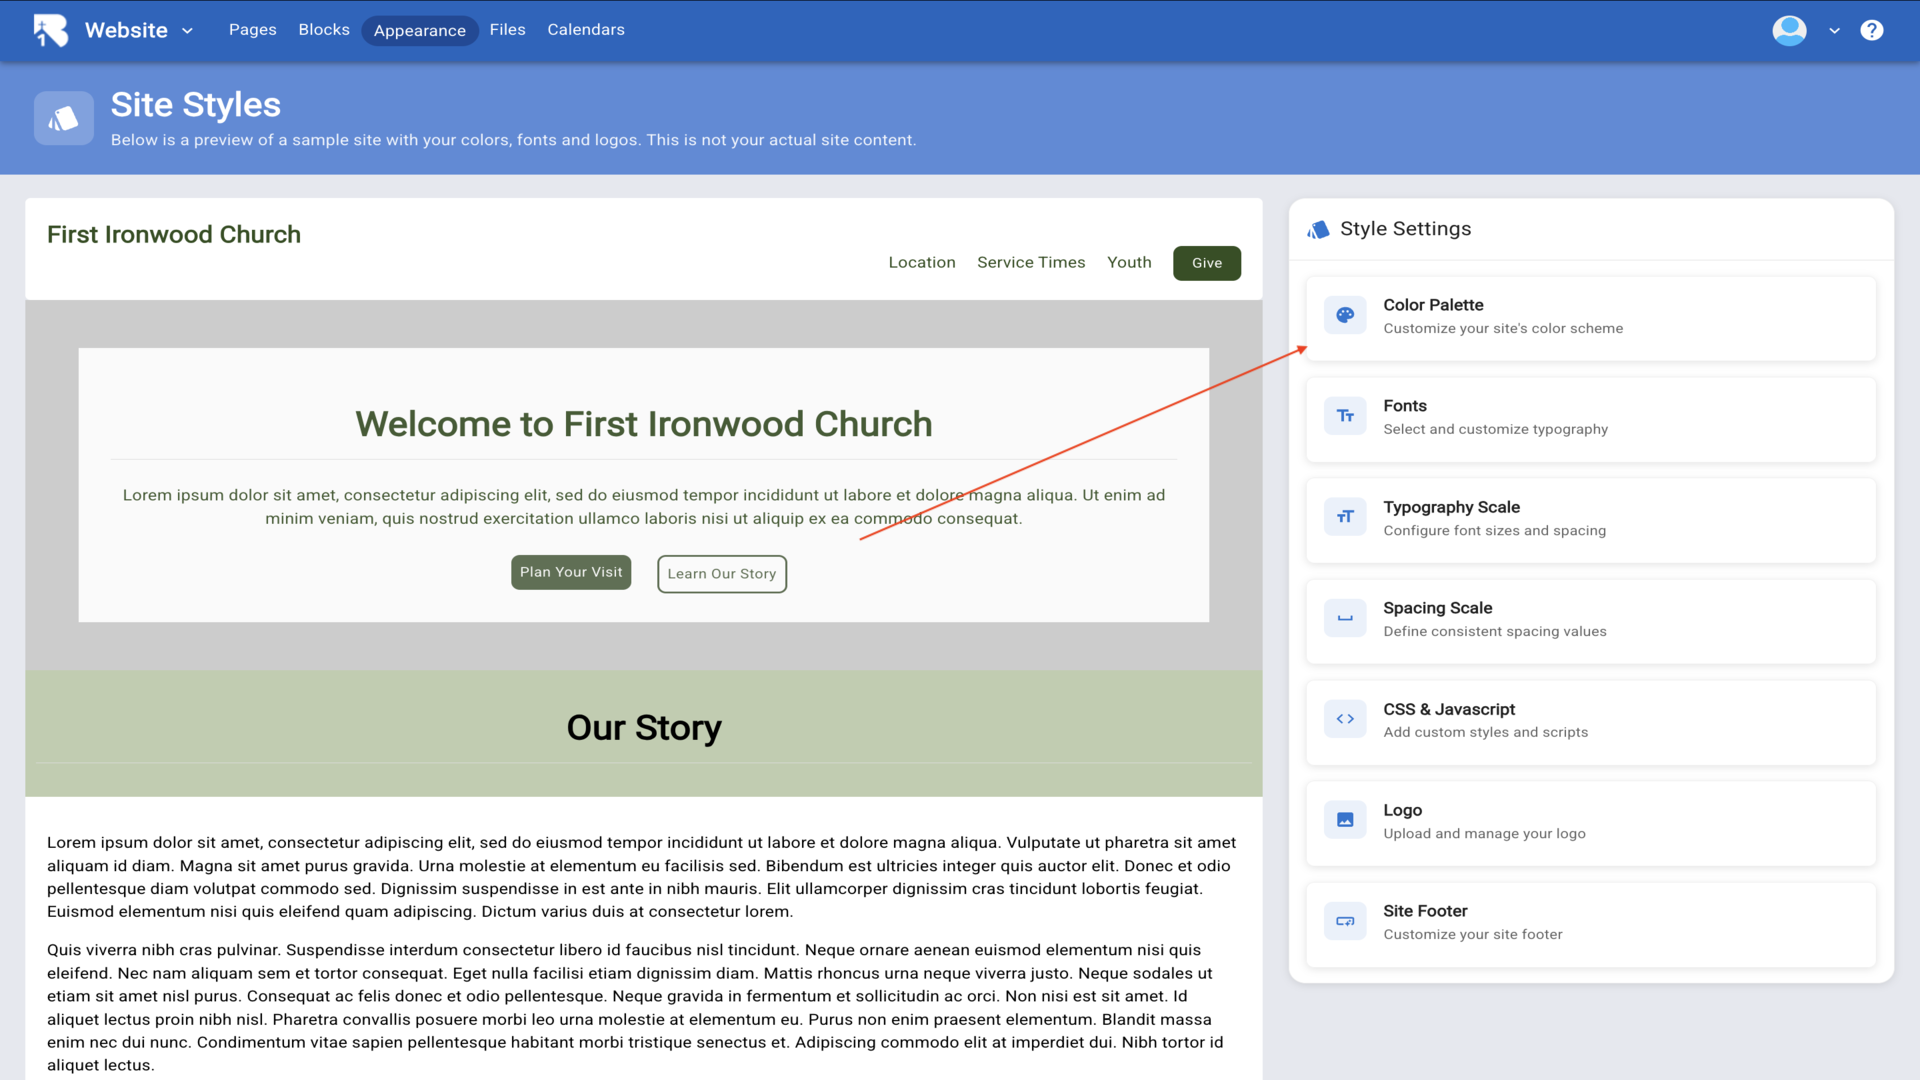The height and width of the screenshot is (1080, 1920).
Task: Go to the Calendars section
Action: [x=585, y=30]
